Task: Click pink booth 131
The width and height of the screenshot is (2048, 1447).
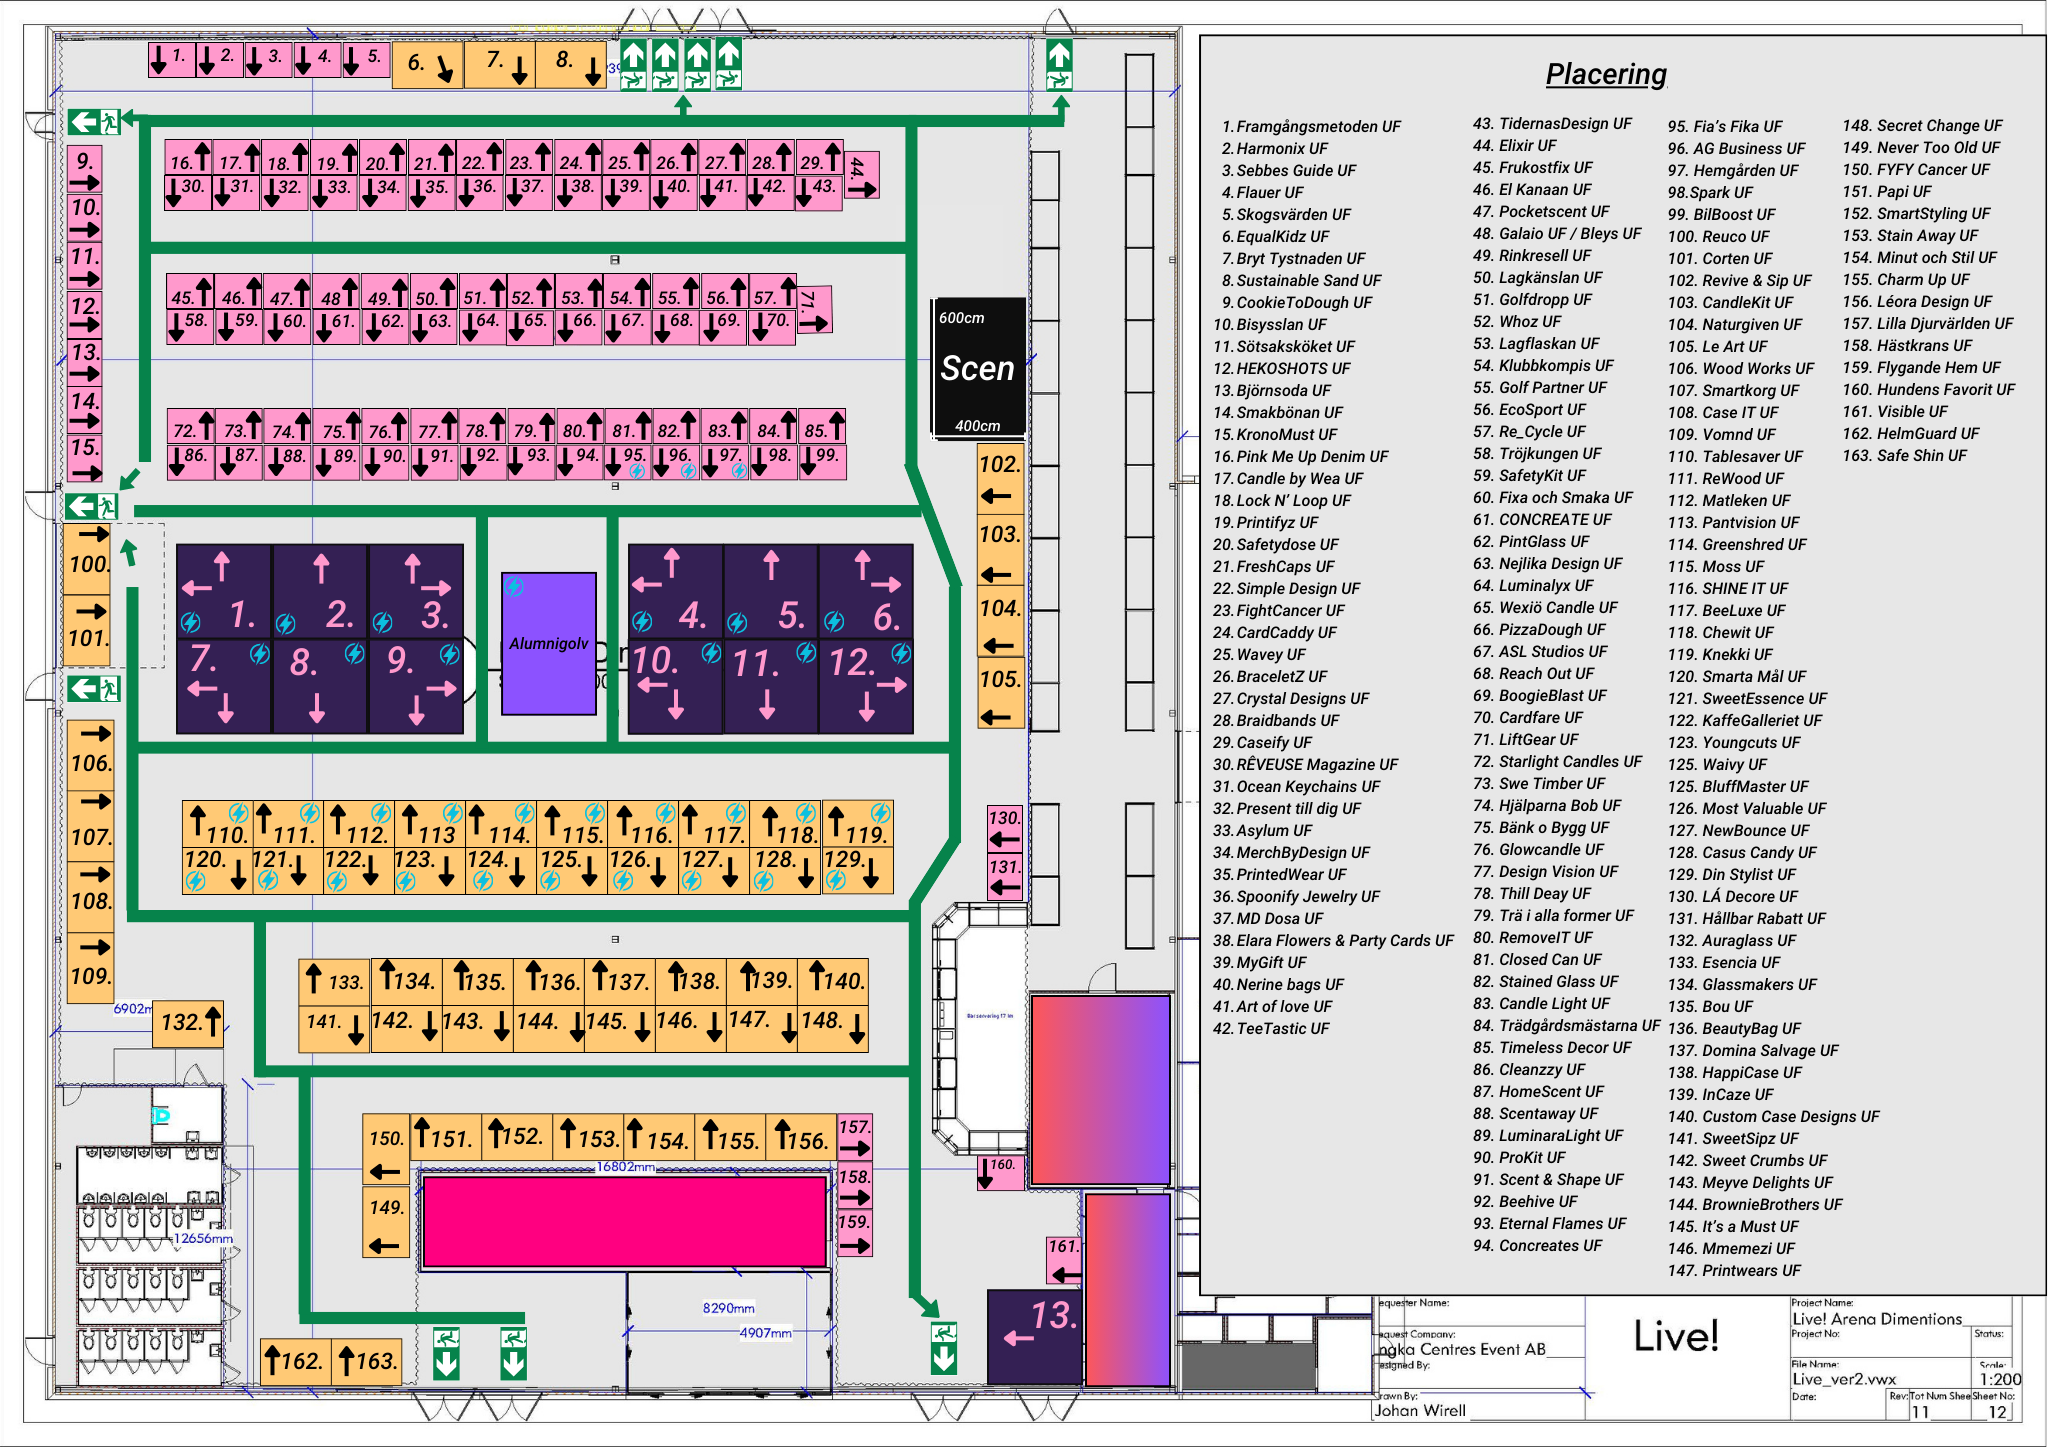Action: coord(1005,877)
